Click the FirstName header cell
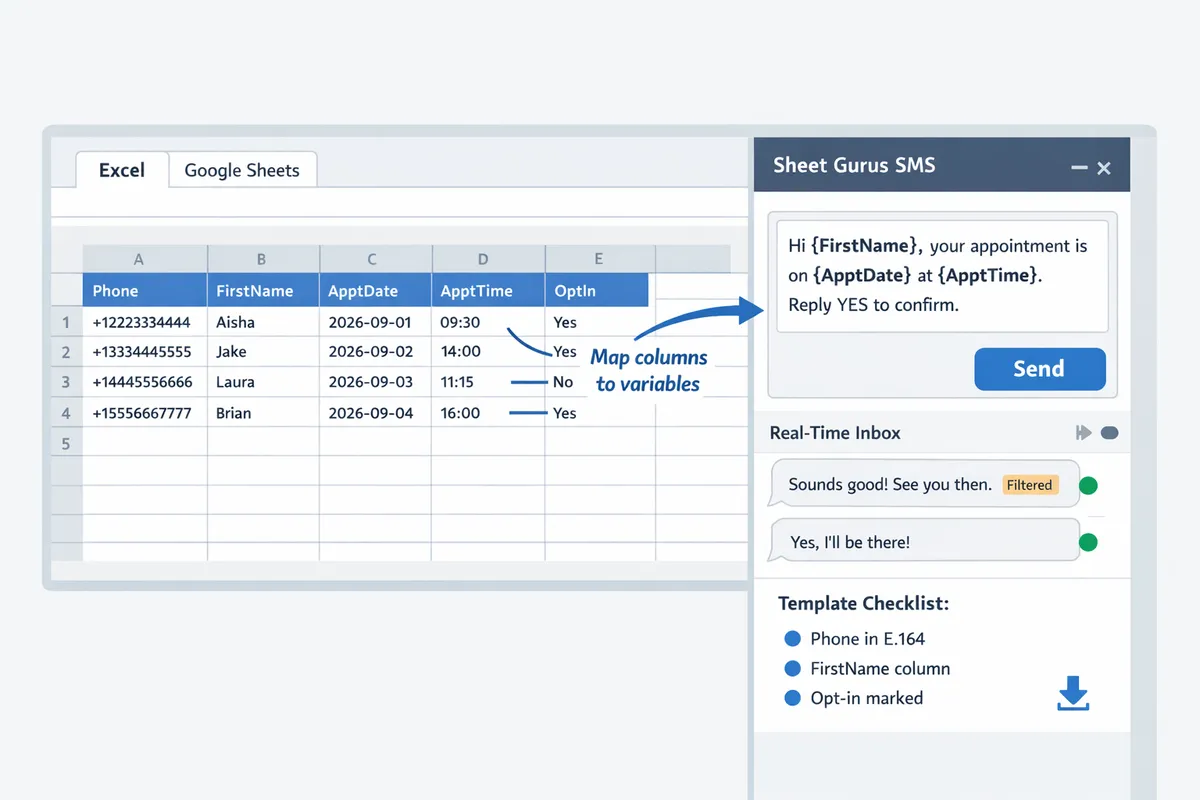 pyautogui.click(x=263, y=291)
